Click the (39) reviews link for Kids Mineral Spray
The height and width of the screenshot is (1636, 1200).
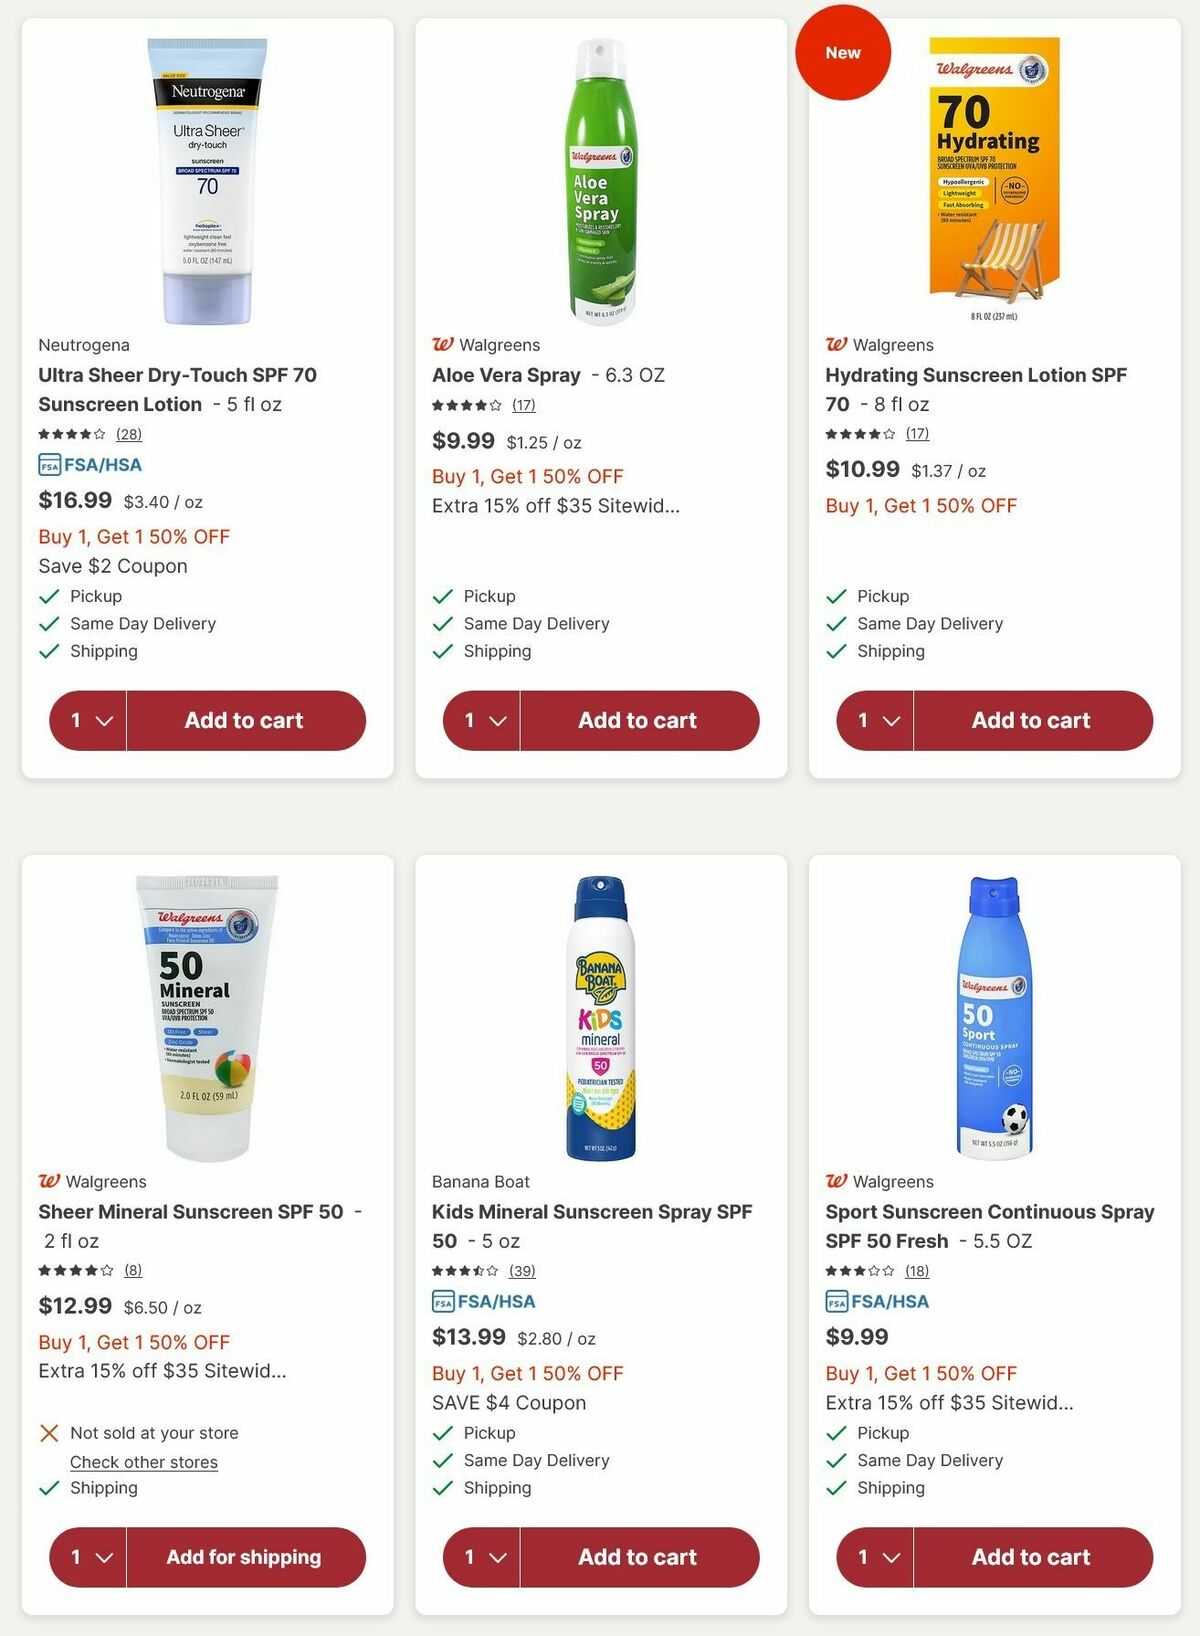521,1271
